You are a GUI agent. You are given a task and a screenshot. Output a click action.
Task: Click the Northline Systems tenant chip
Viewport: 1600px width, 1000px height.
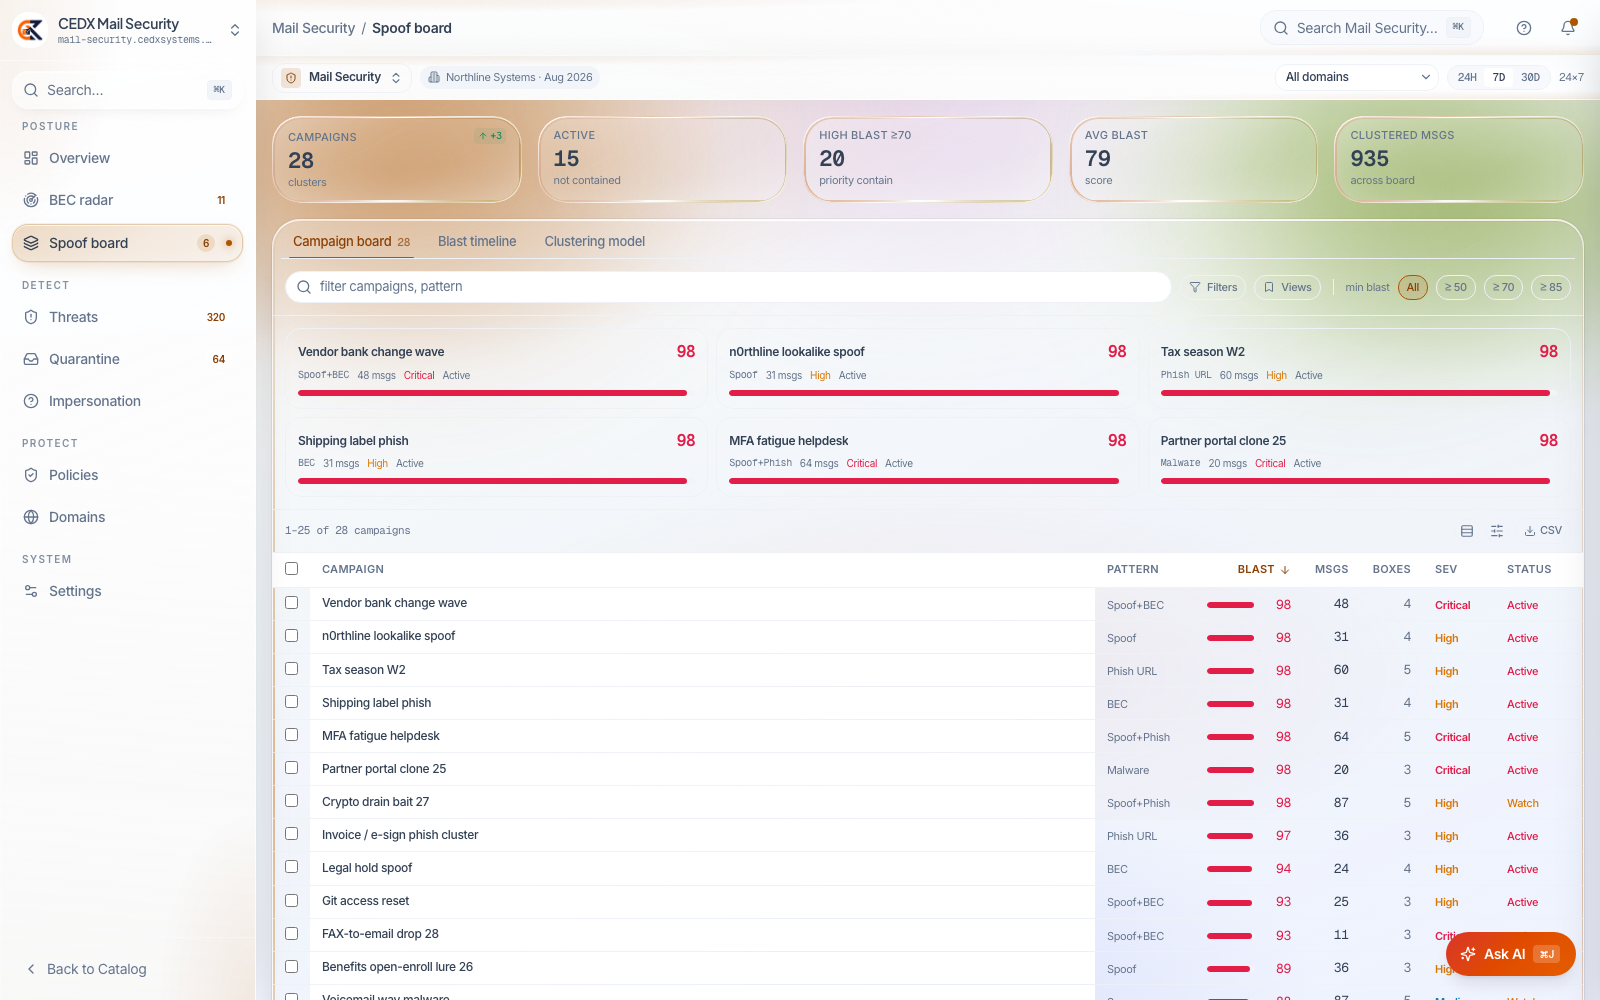tap(510, 77)
